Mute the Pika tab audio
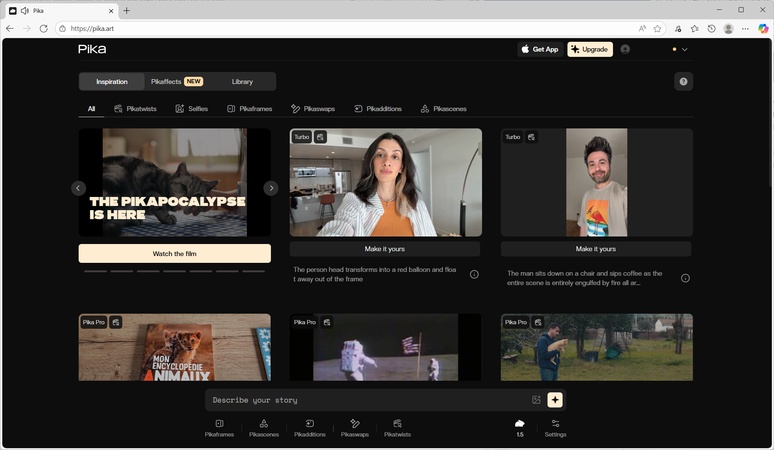The image size is (774, 450). tap(25, 10)
